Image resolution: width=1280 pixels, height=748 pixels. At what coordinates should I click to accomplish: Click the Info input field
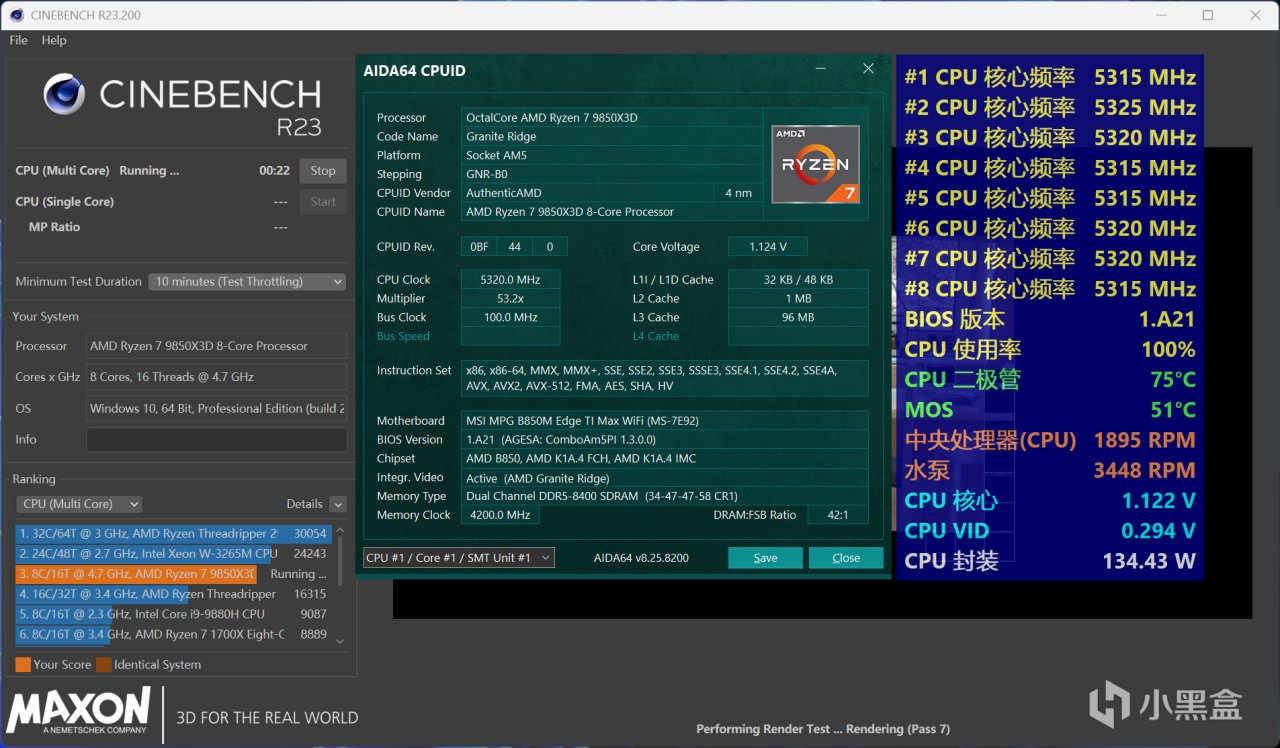pos(216,440)
